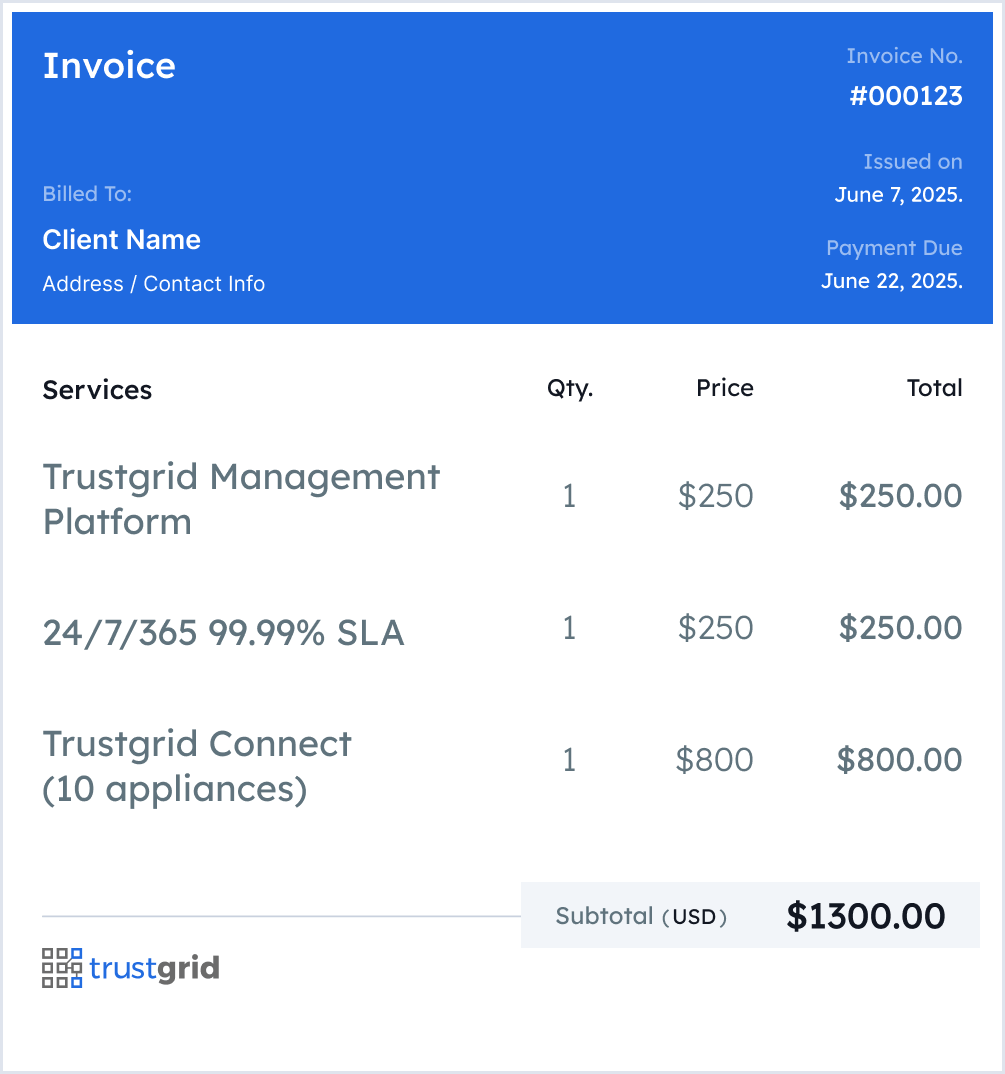Select the Client Name text
Screen dimensions: 1005x1074
click(122, 240)
